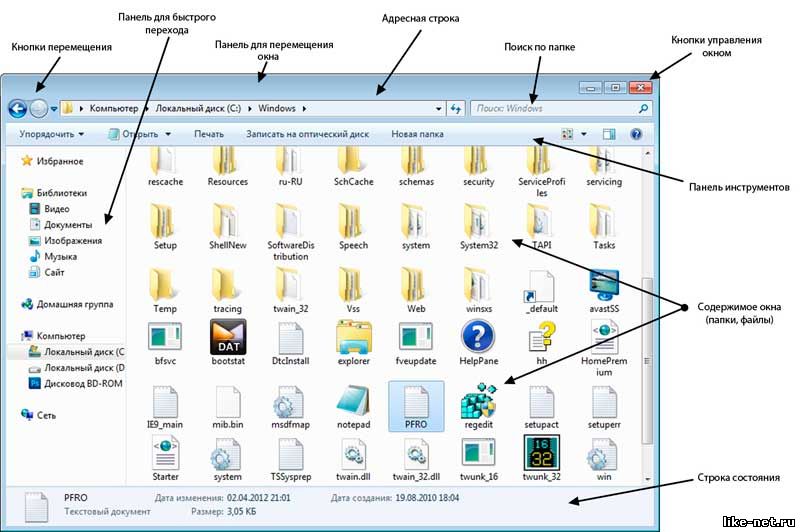Click the blue Back navigation arrow
The image size is (800, 532).
click(17, 108)
